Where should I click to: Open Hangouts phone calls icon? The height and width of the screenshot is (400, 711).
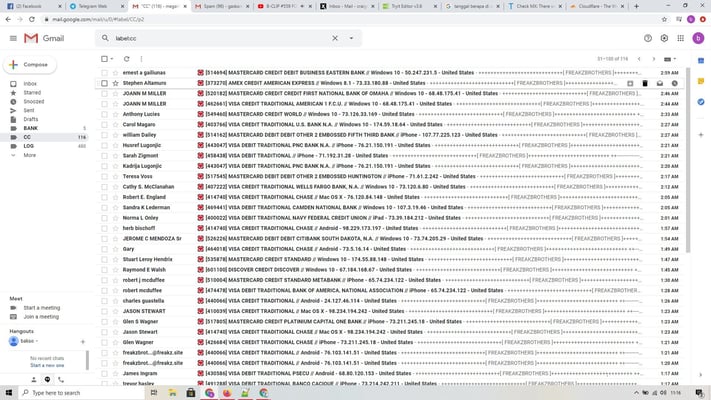click(x=61, y=380)
